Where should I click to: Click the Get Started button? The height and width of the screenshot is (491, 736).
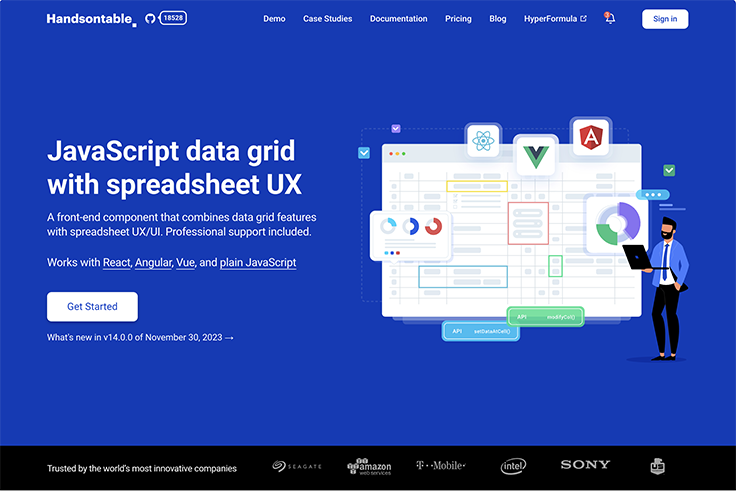click(92, 307)
